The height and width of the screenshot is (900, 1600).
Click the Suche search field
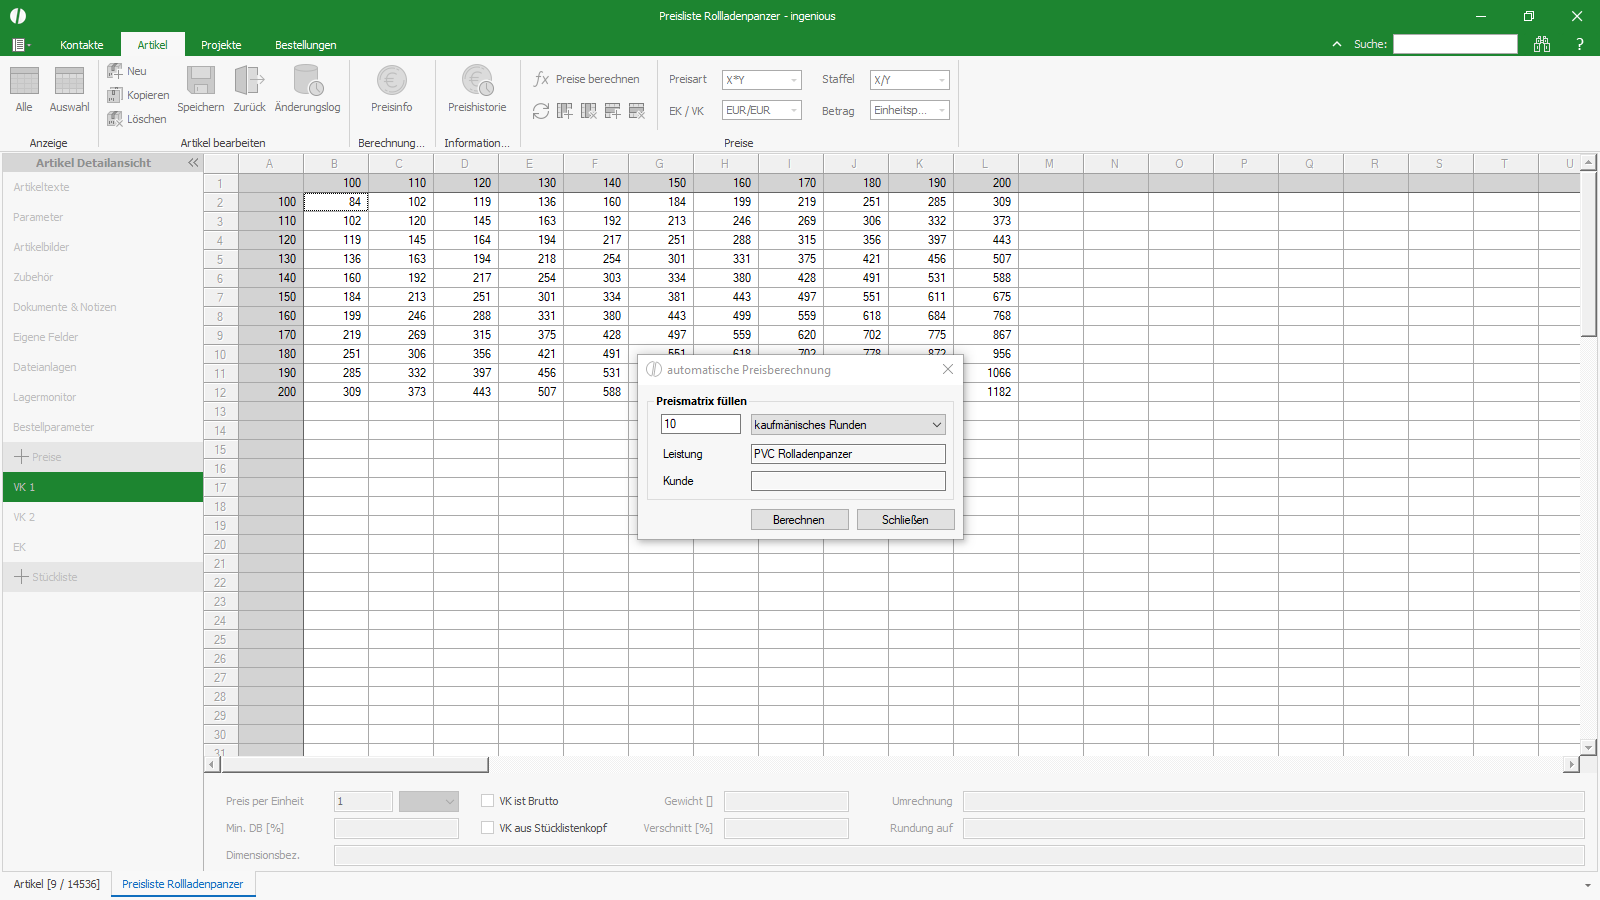tap(1455, 44)
